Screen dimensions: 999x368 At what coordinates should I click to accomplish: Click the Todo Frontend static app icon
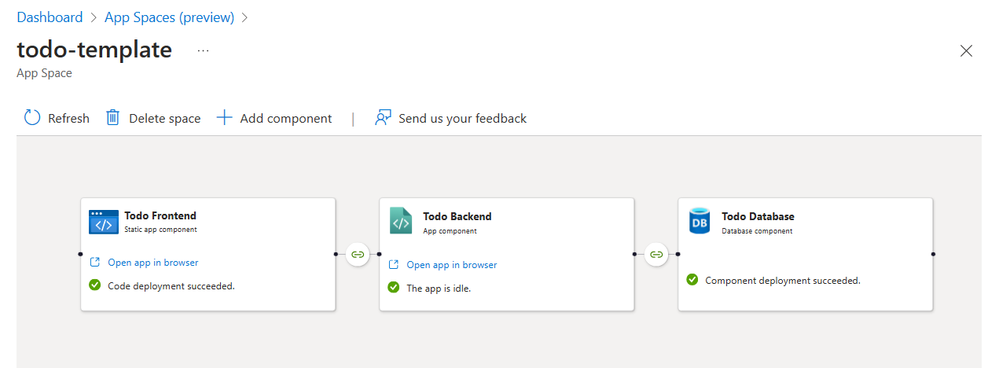pyautogui.click(x=104, y=222)
